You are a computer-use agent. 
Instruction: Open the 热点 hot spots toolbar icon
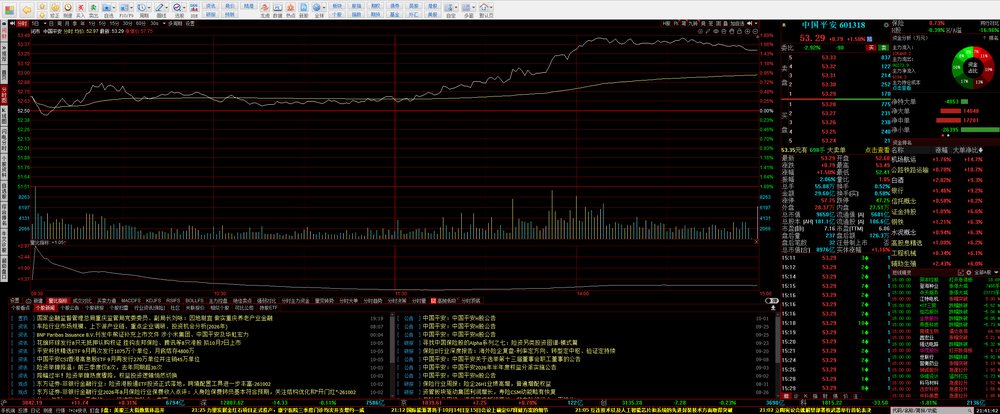pyautogui.click(x=290, y=9)
